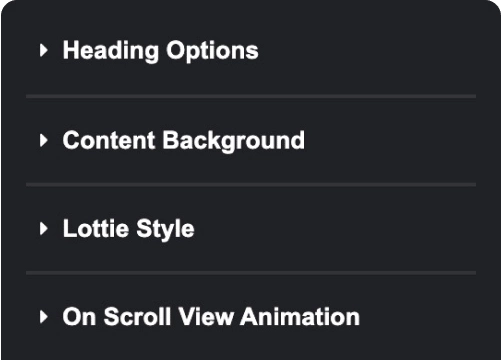Screen dimensions: 501x360
Task: Click the arrow beside On Scroll View Animation
Action: (44, 317)
